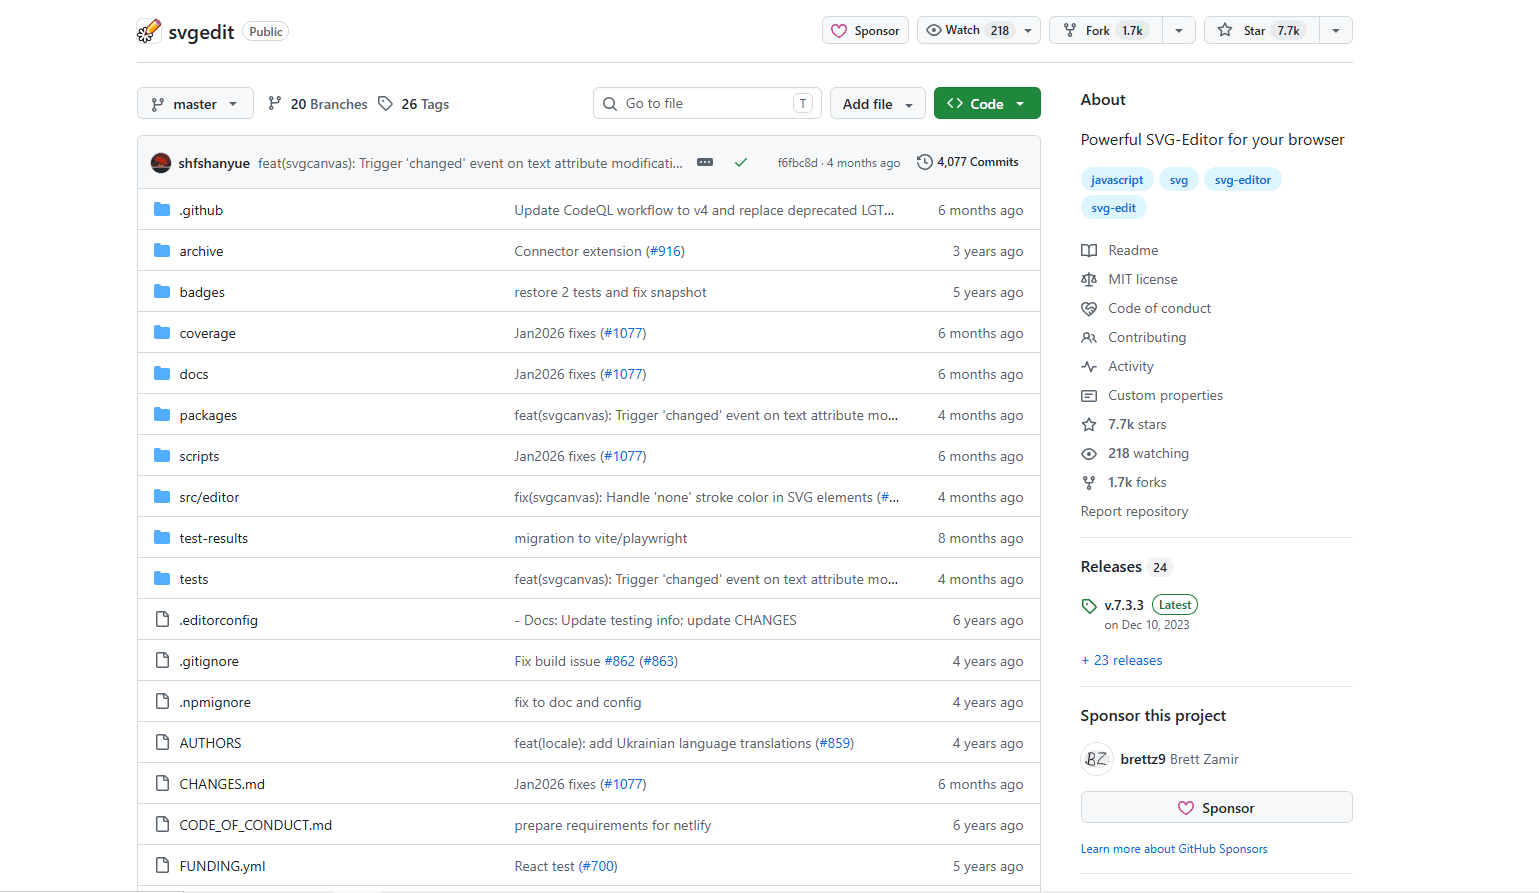Viewport: 1539px width, 893px height.
Task: Click the Activity pulse icon
Action: [x=1089, y=366]
